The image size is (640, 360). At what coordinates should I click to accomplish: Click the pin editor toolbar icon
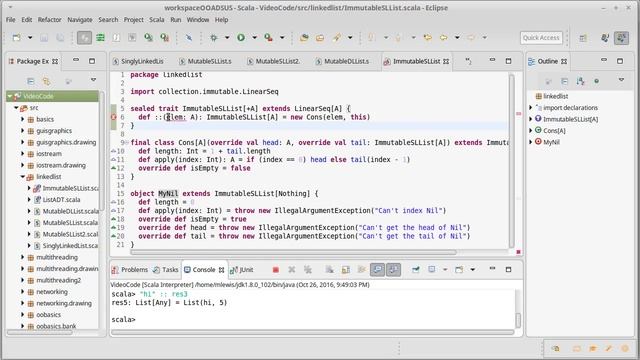pyautogui.click(x=189, y=38)
